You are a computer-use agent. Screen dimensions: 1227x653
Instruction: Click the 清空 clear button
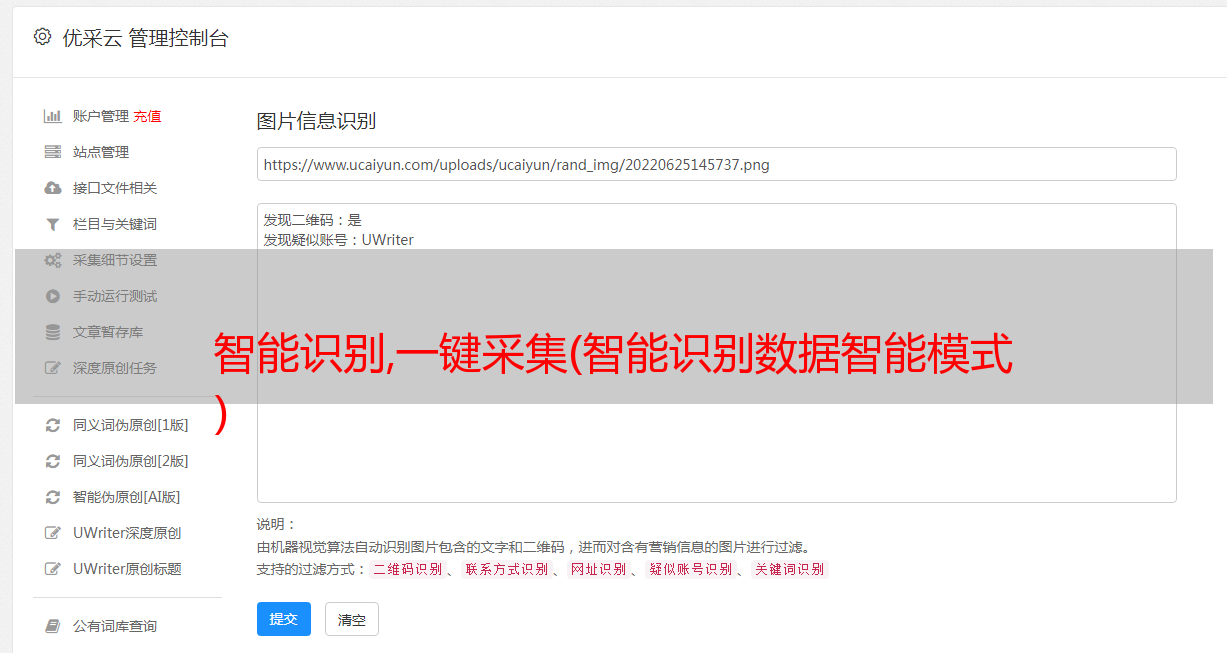pos(352,619)
